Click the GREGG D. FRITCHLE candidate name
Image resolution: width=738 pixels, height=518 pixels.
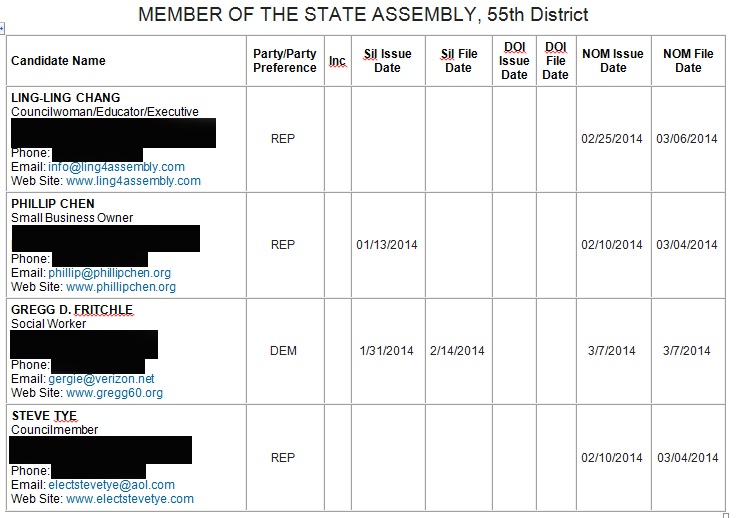coord(72,310)
